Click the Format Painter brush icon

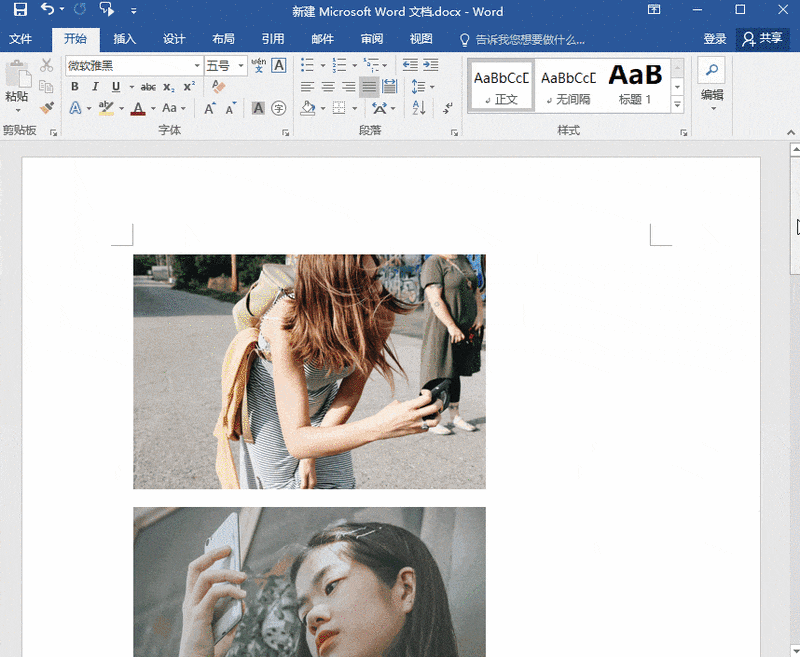[46, 108]
